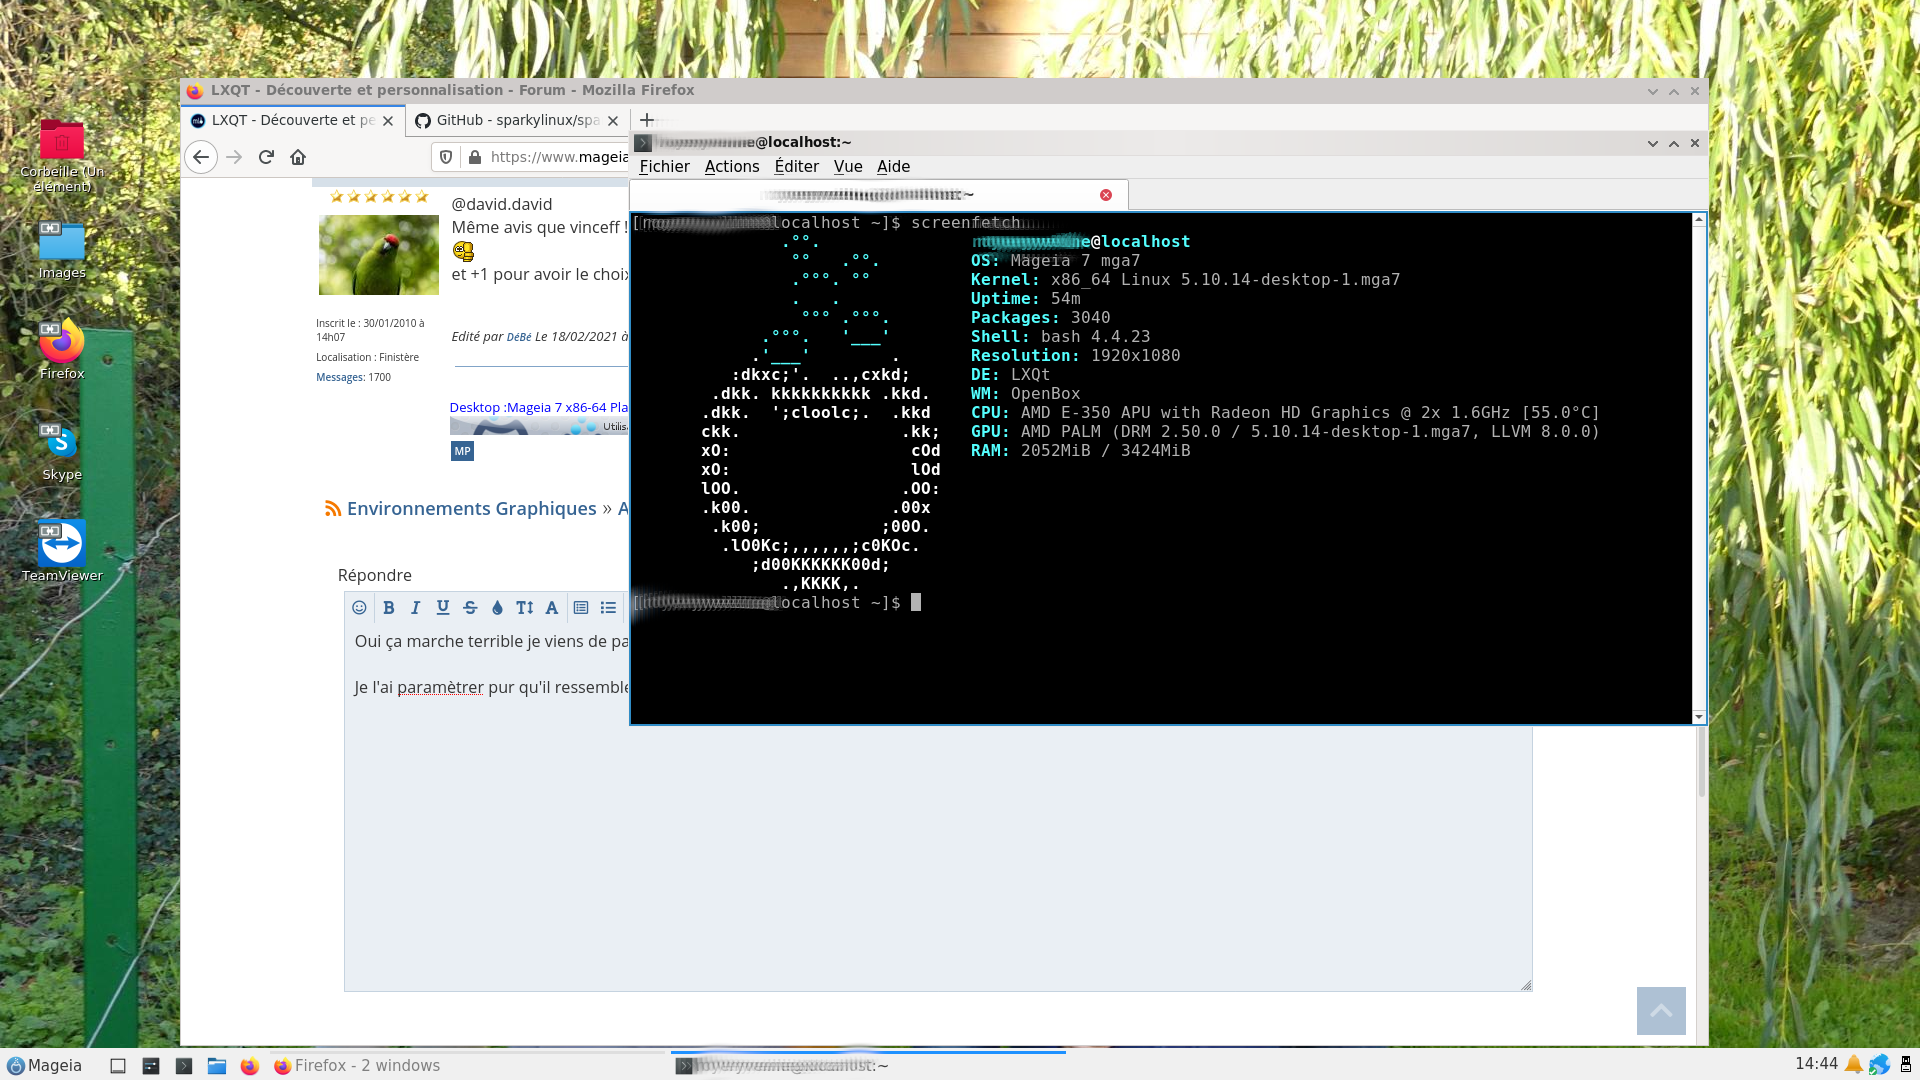Click the scroll-to-top arrow button

[1661, 1011]
